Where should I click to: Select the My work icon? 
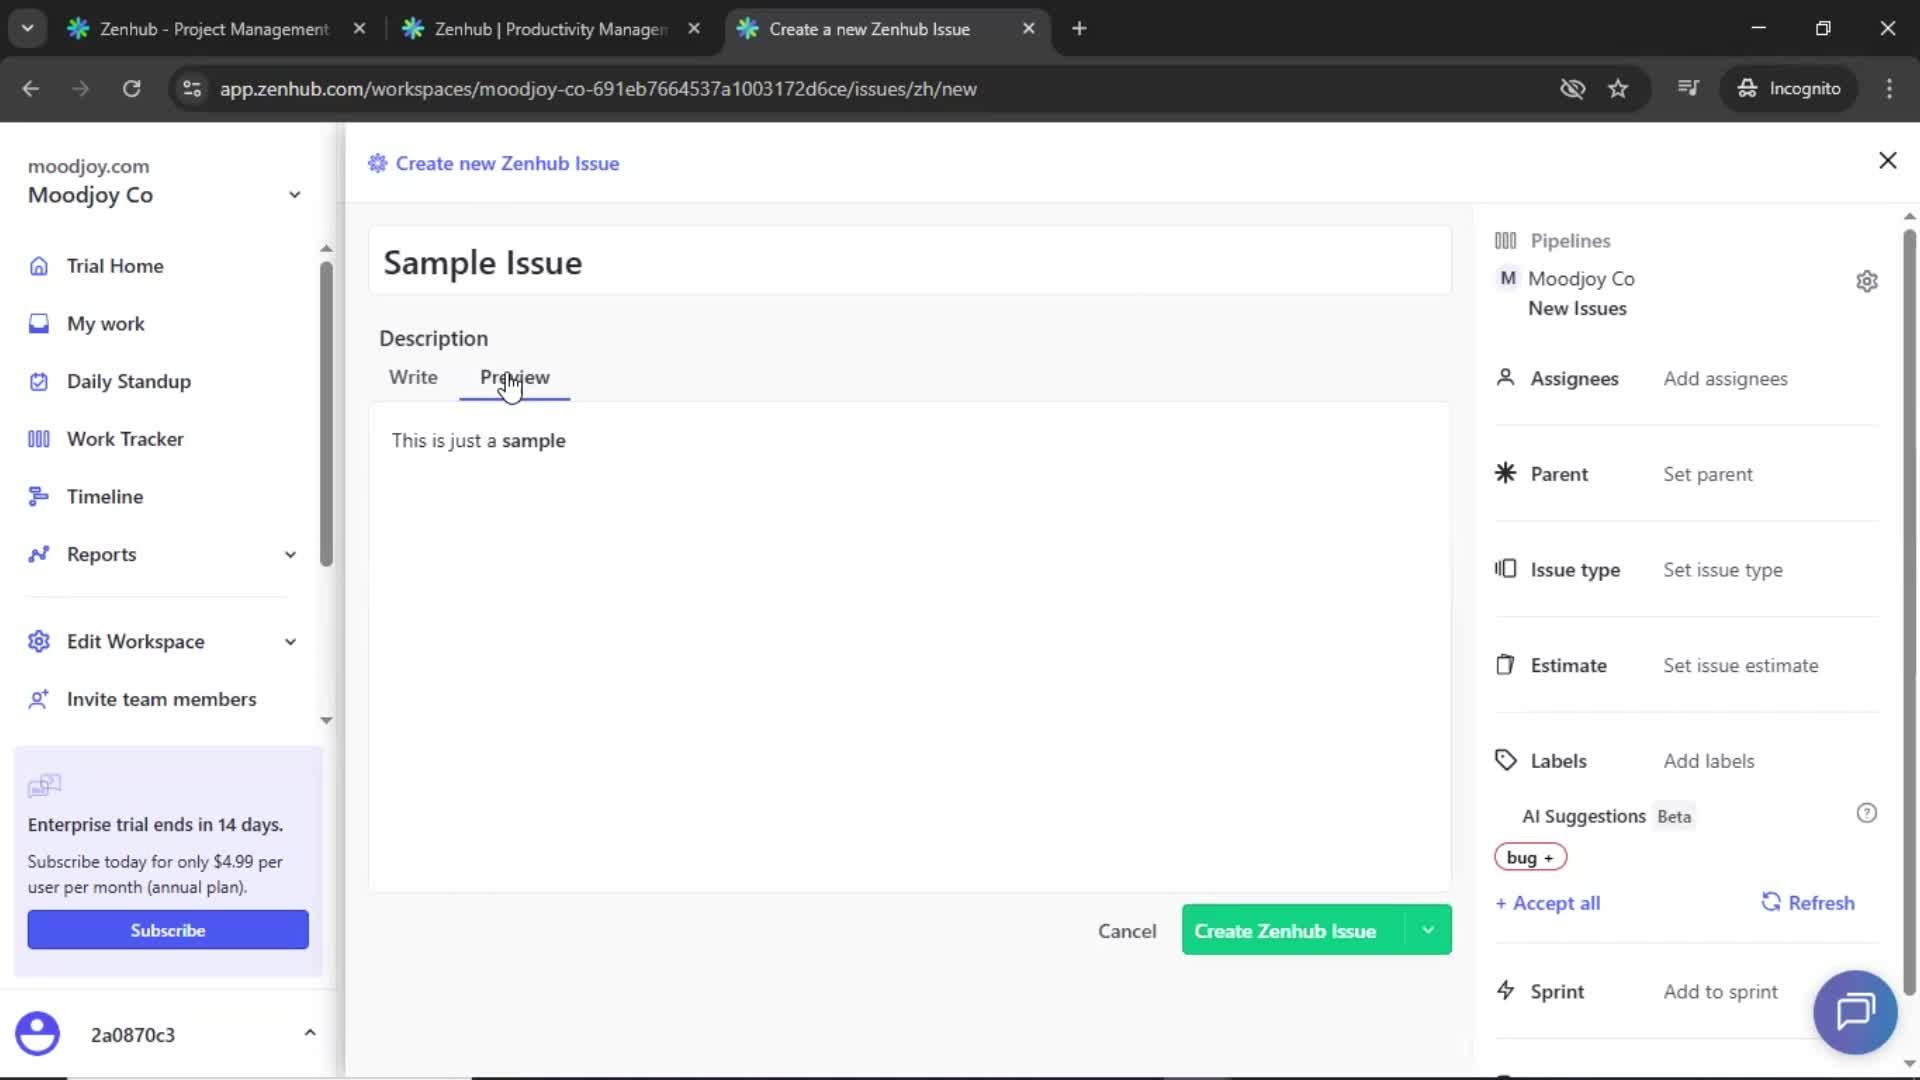tap(38, 323)
